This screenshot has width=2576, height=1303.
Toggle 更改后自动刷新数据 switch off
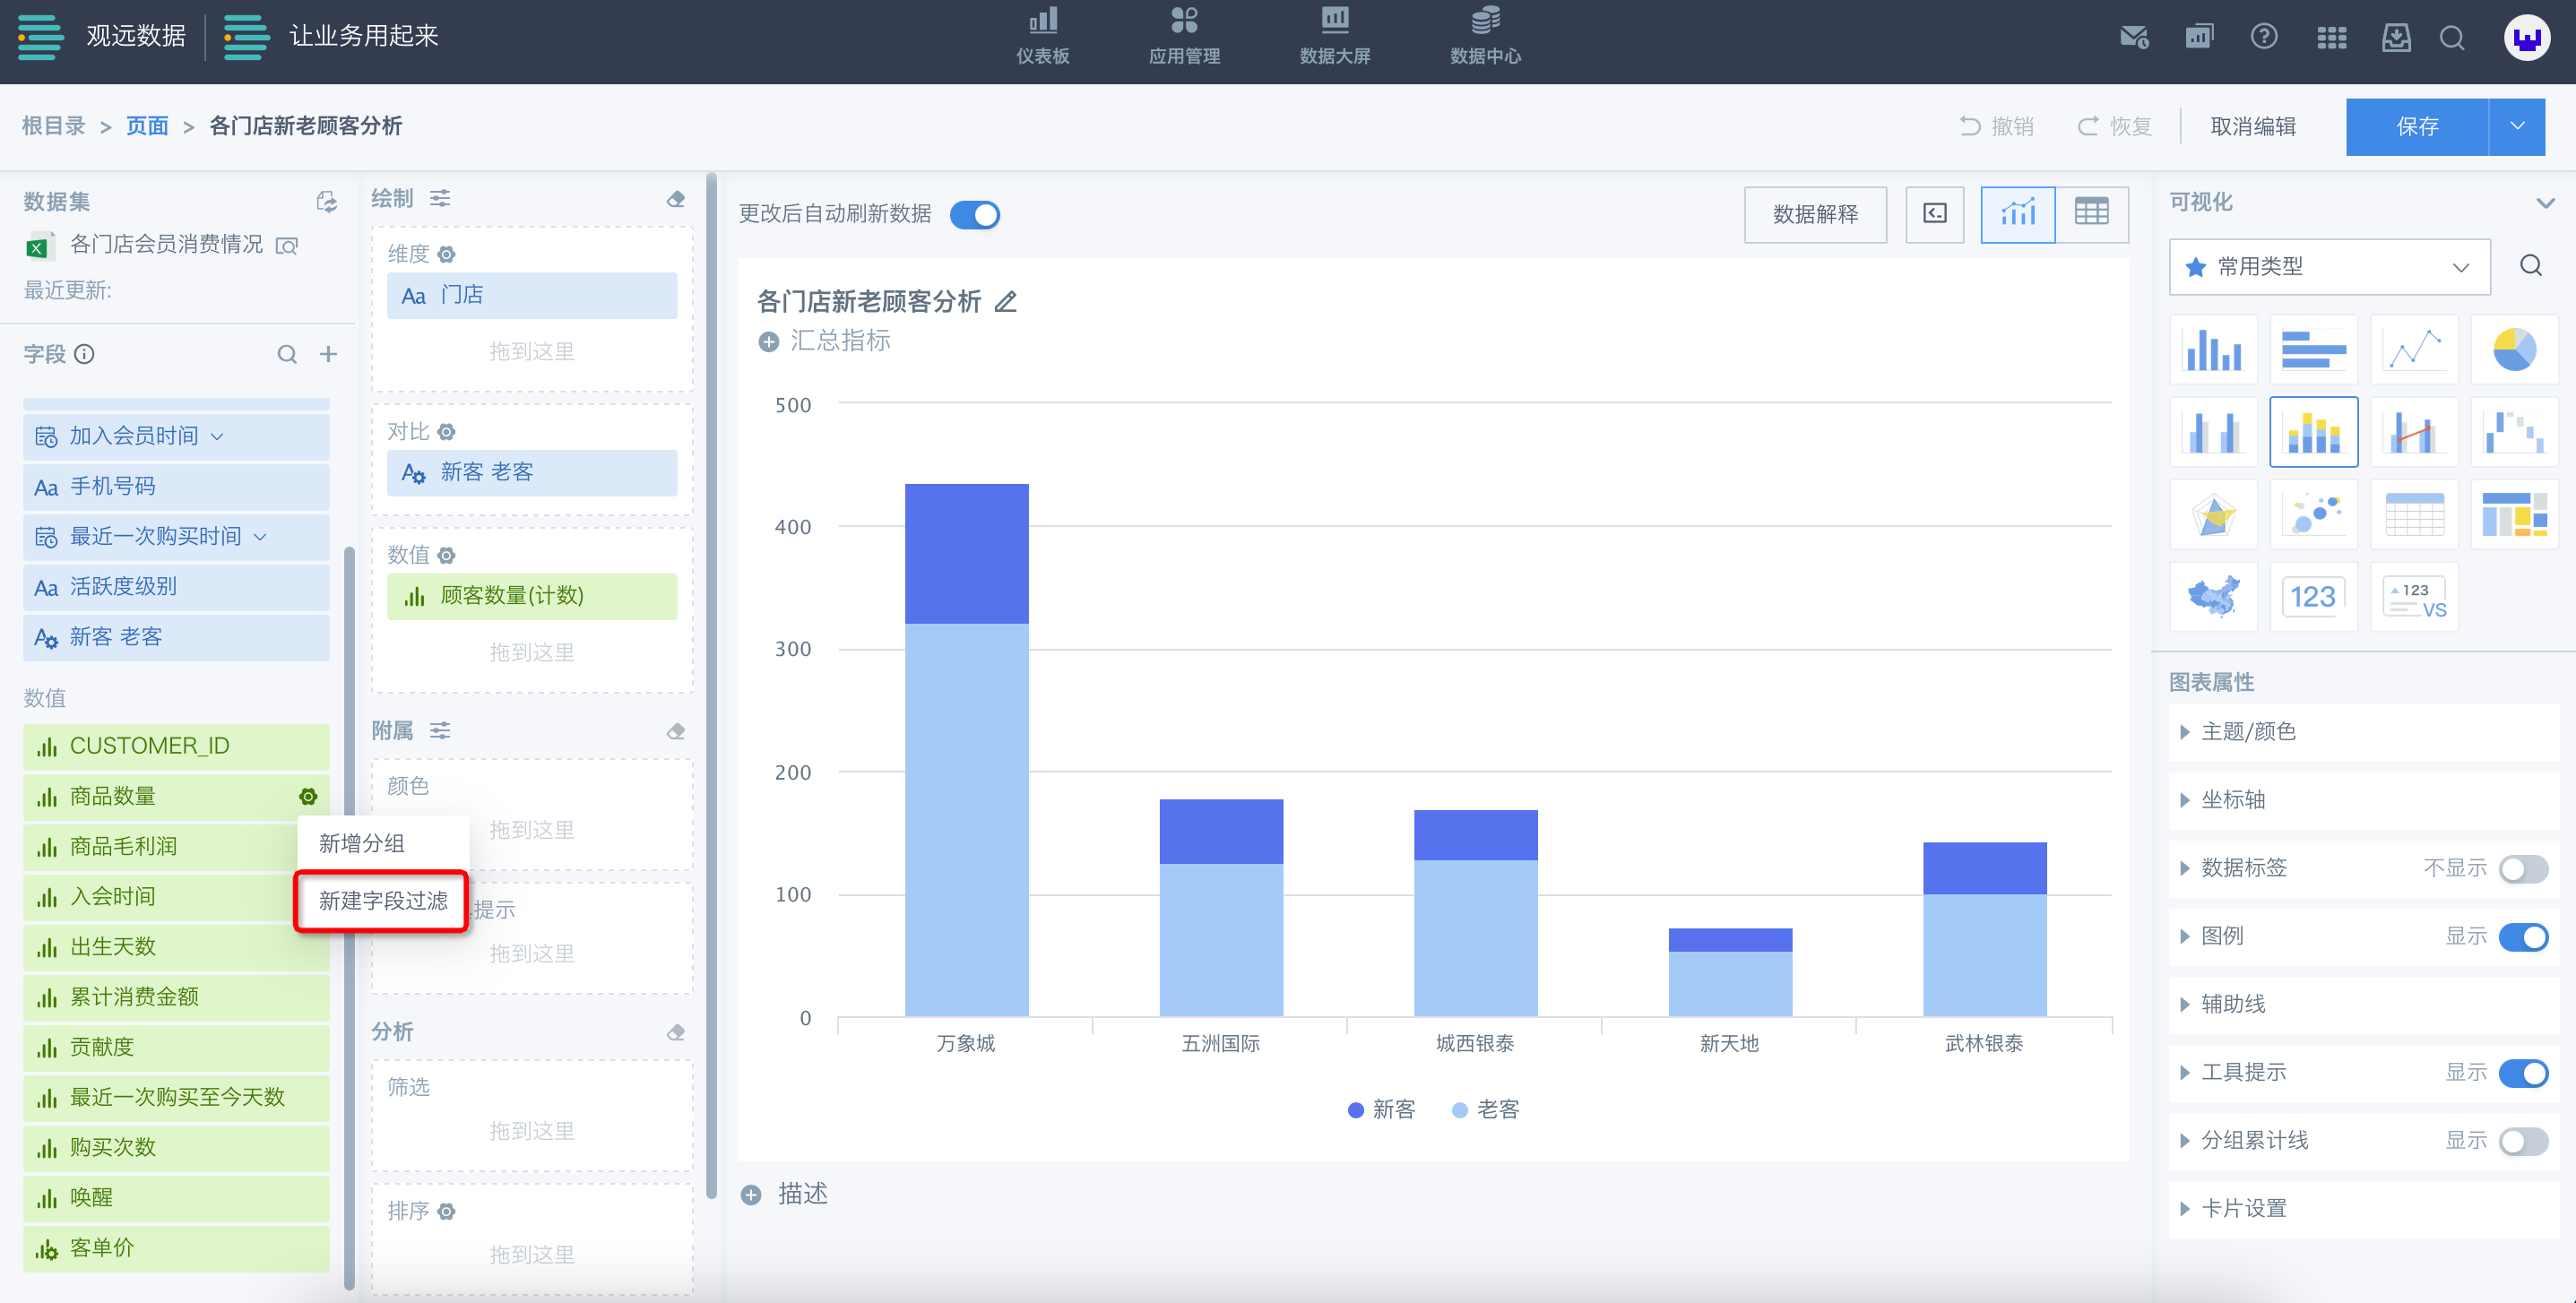(974, 214)
